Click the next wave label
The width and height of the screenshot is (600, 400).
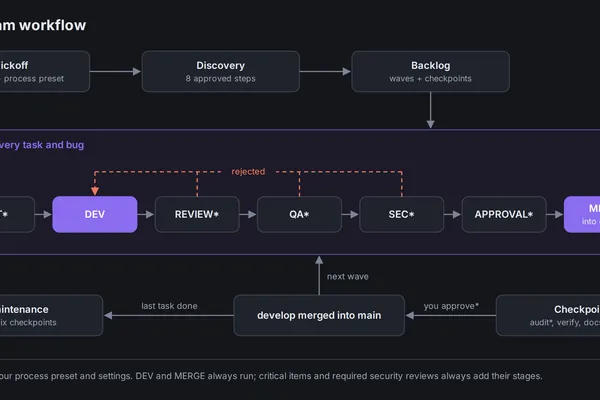347,276
